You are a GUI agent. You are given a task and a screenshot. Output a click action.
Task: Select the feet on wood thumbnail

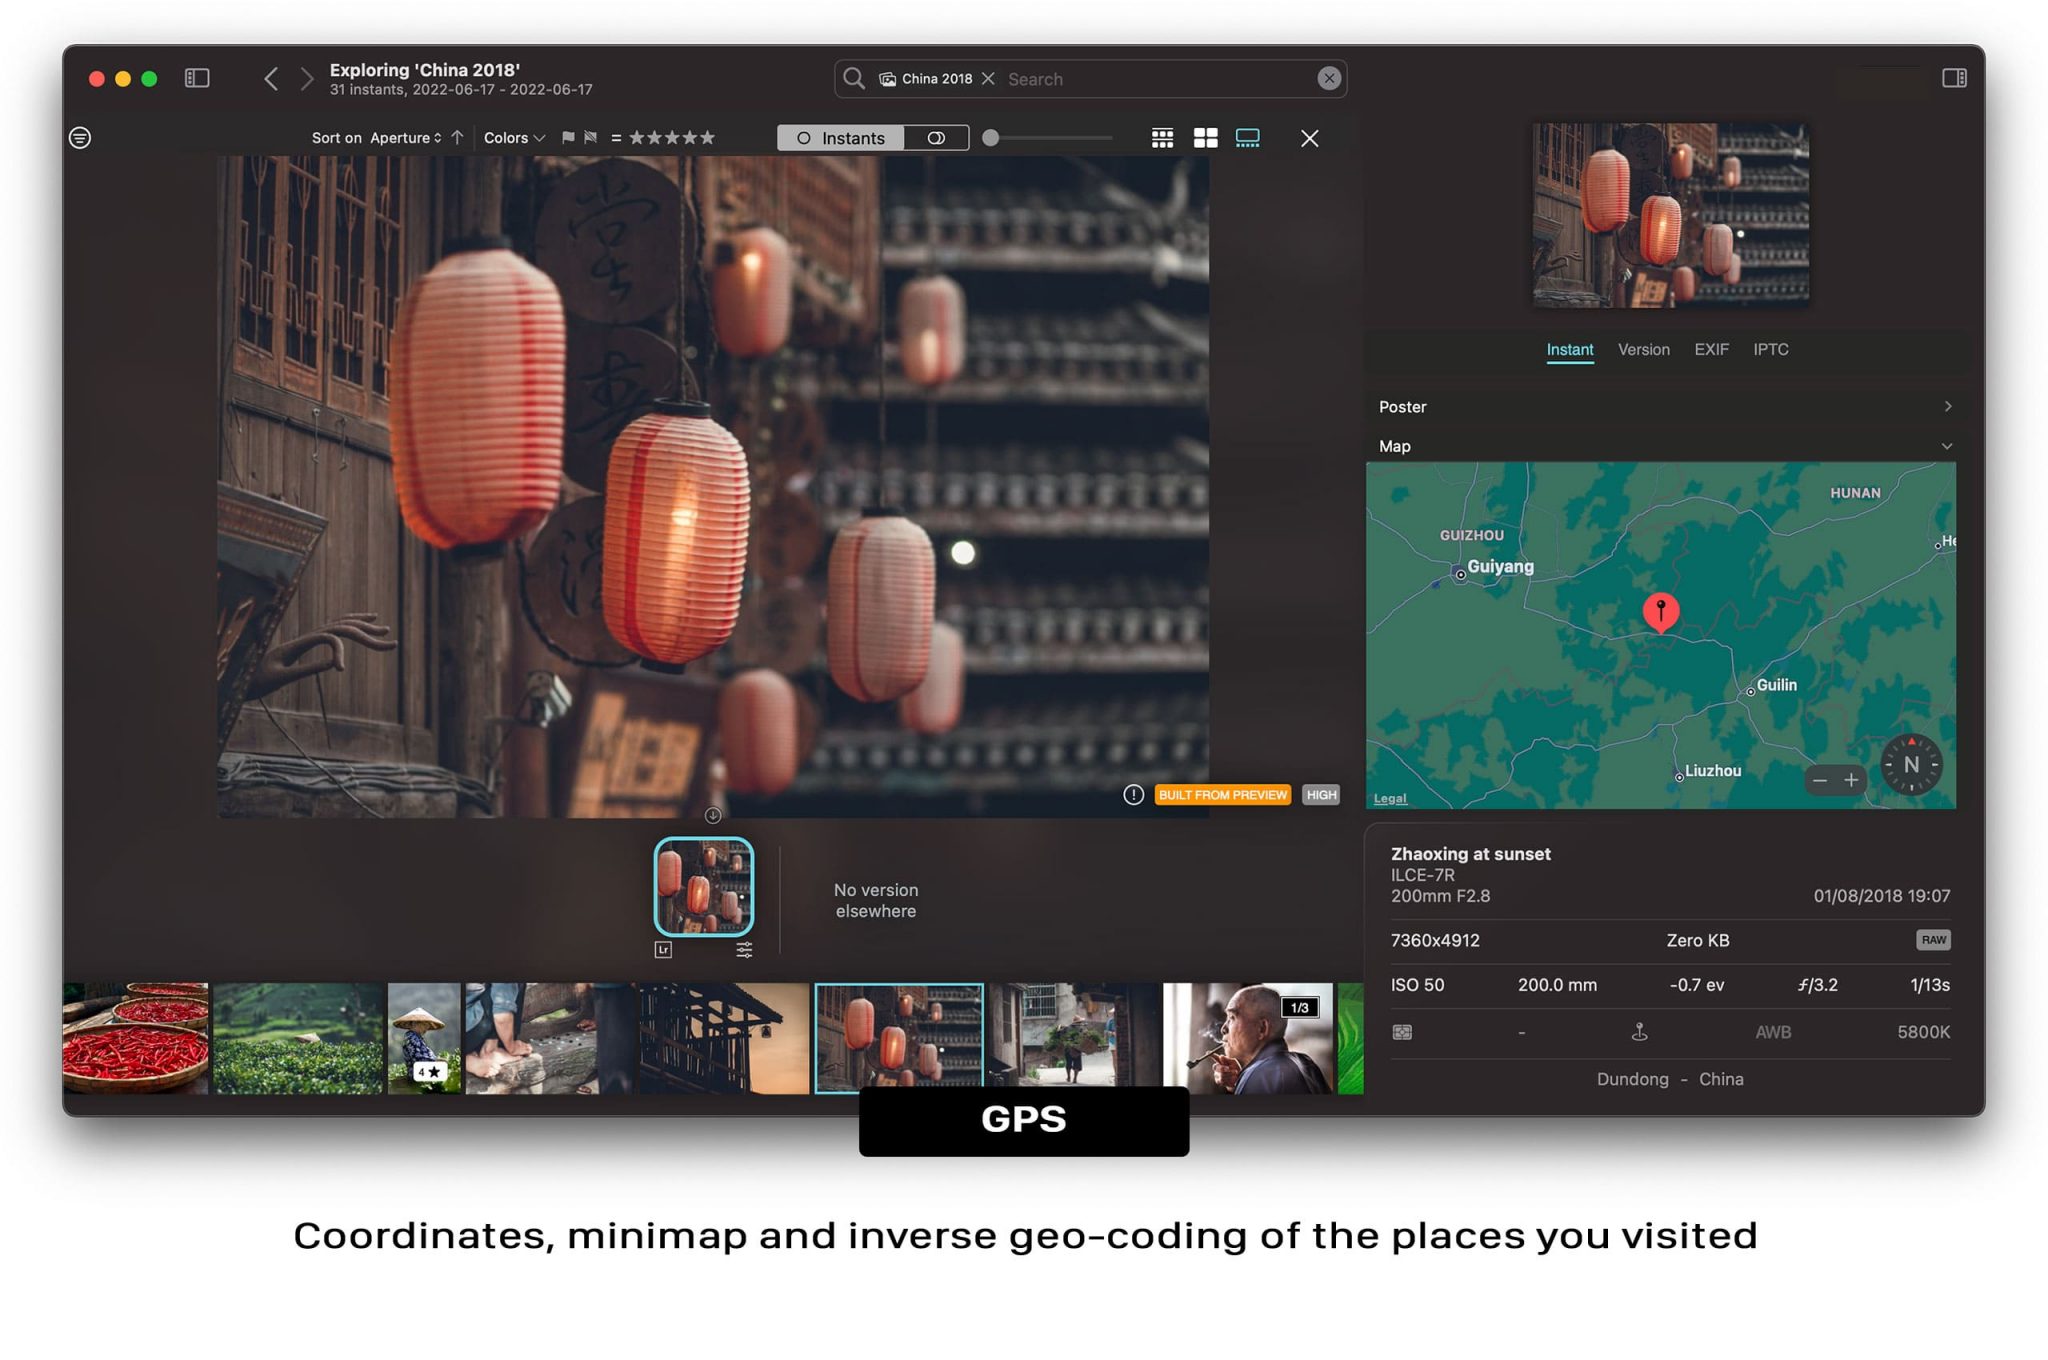point(549,1038)
